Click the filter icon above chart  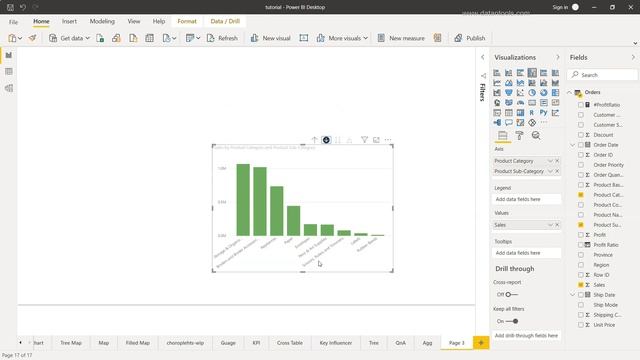click(x=364, y=140)
